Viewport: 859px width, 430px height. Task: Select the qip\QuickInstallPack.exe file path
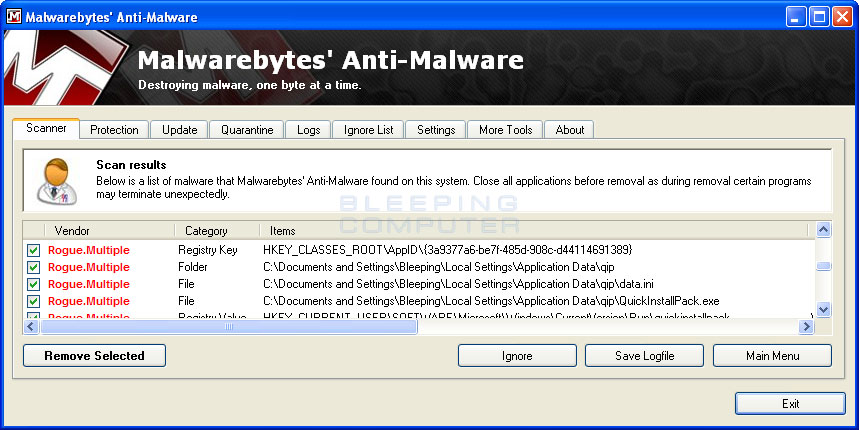[x=491, y=301]
